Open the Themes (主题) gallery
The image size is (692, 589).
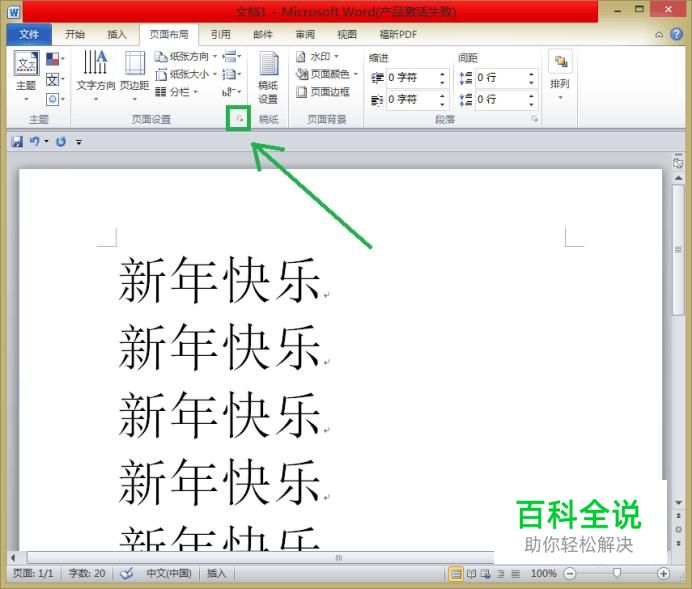coord(26,76)
